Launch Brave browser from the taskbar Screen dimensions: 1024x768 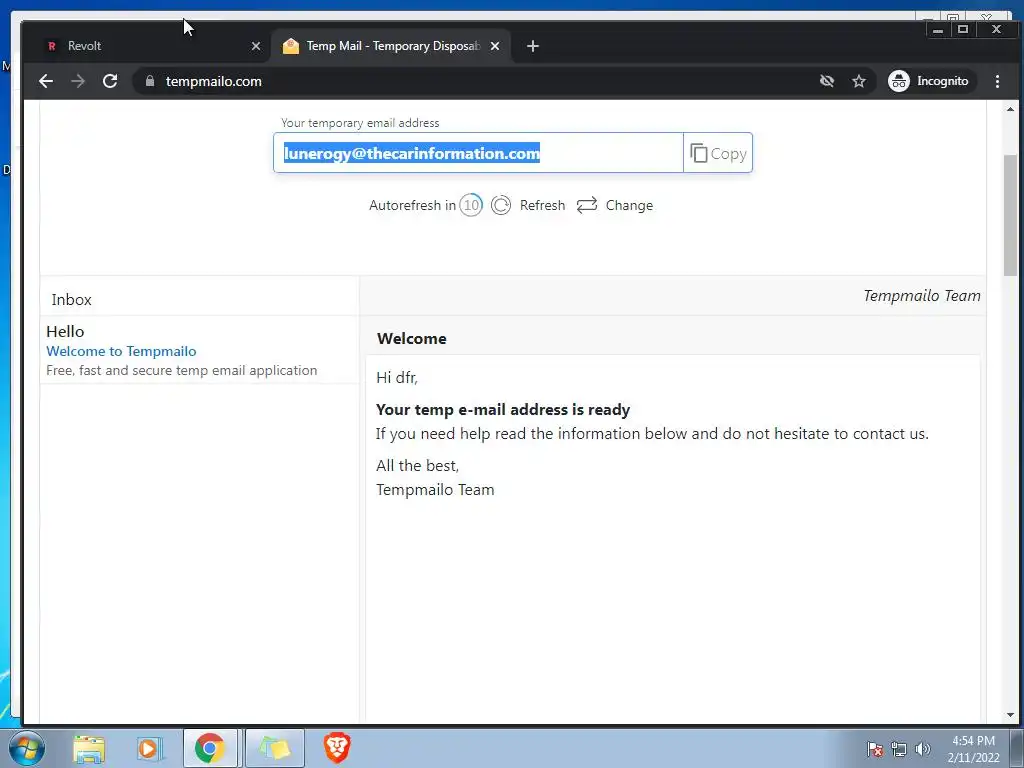[337, 748]
